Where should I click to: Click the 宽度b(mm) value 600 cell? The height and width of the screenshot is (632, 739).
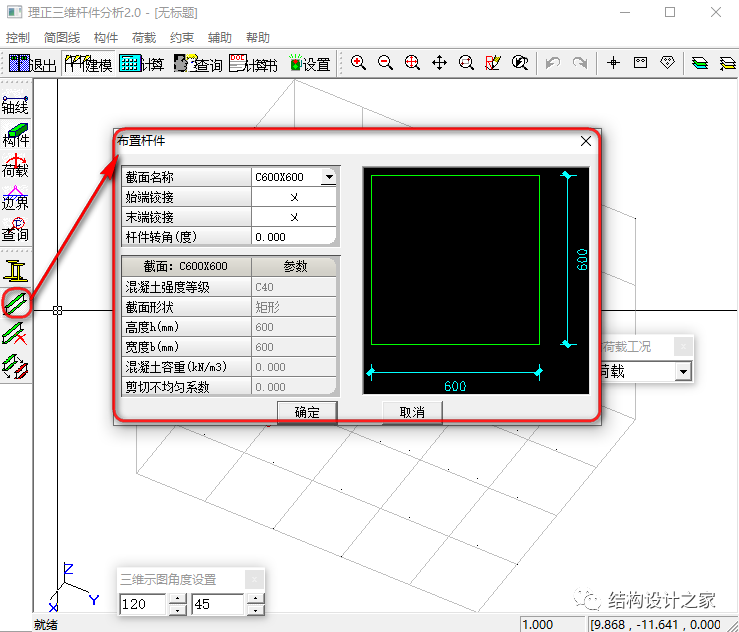pyautogui.click(x=294, y=347)
